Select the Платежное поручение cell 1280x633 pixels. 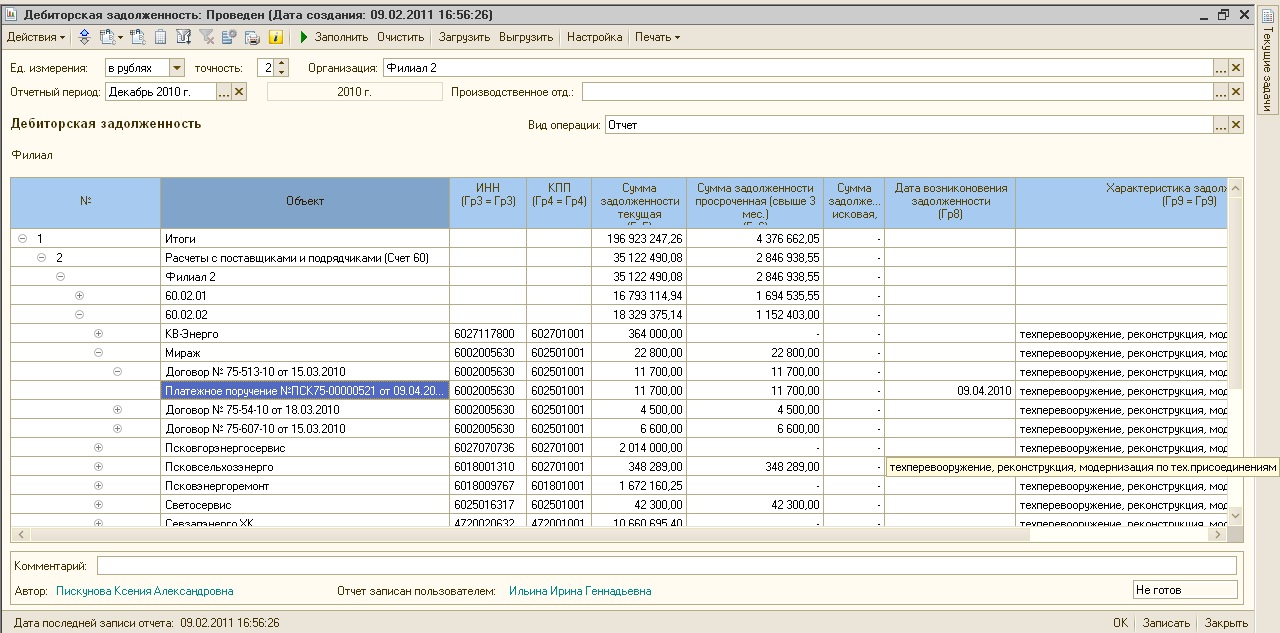(305, 391)
